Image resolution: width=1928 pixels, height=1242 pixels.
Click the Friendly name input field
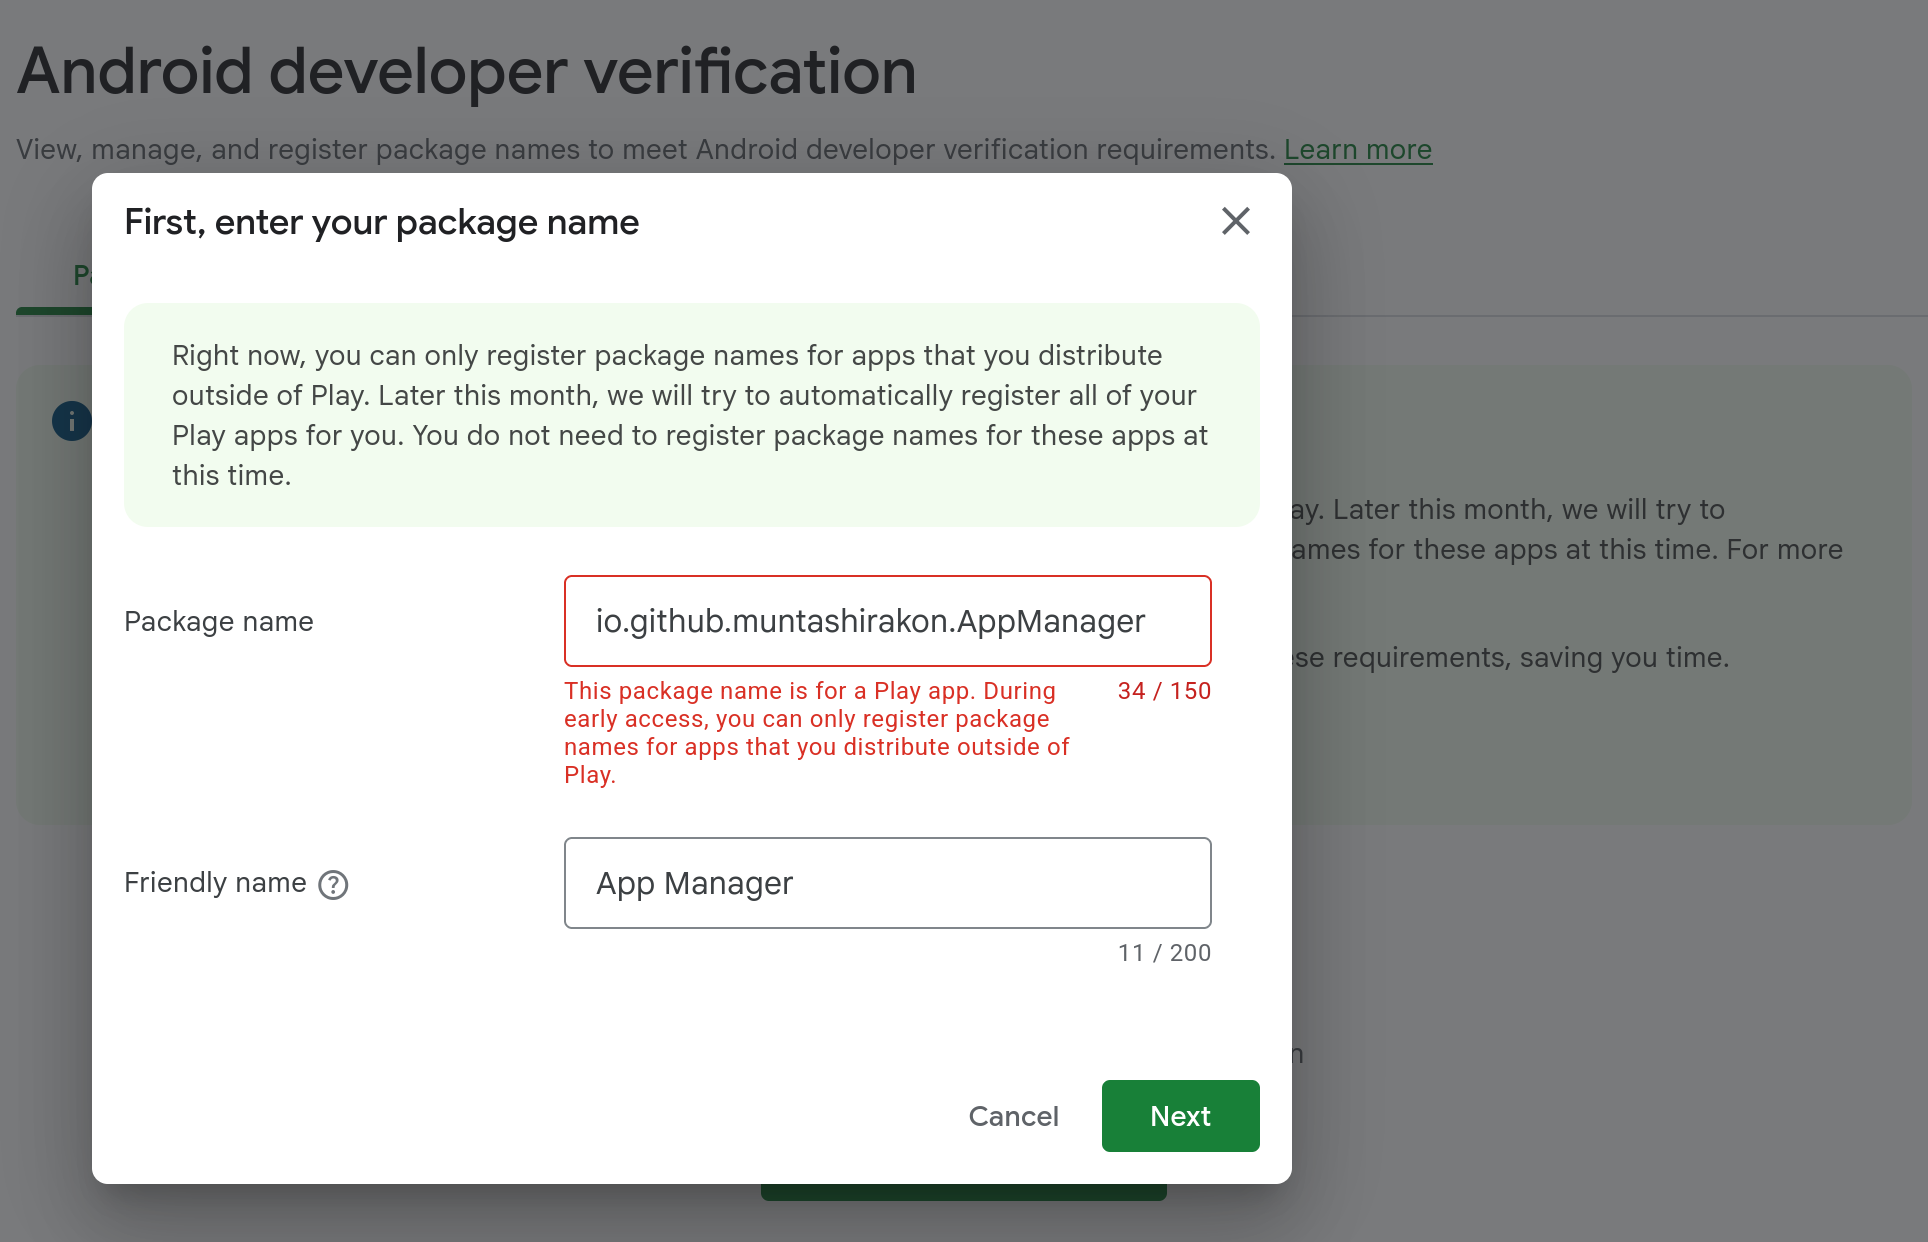(887, 883)
